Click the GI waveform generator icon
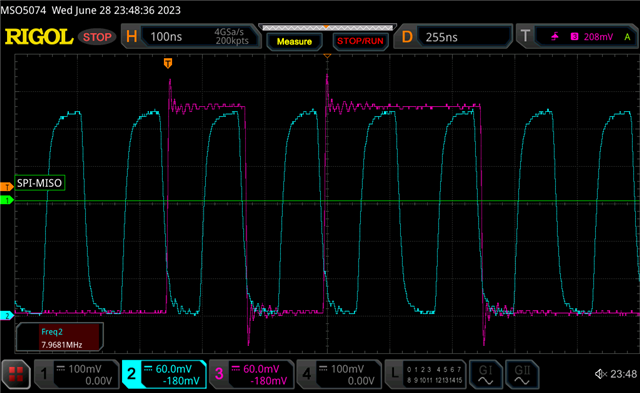 coord(485,375)
